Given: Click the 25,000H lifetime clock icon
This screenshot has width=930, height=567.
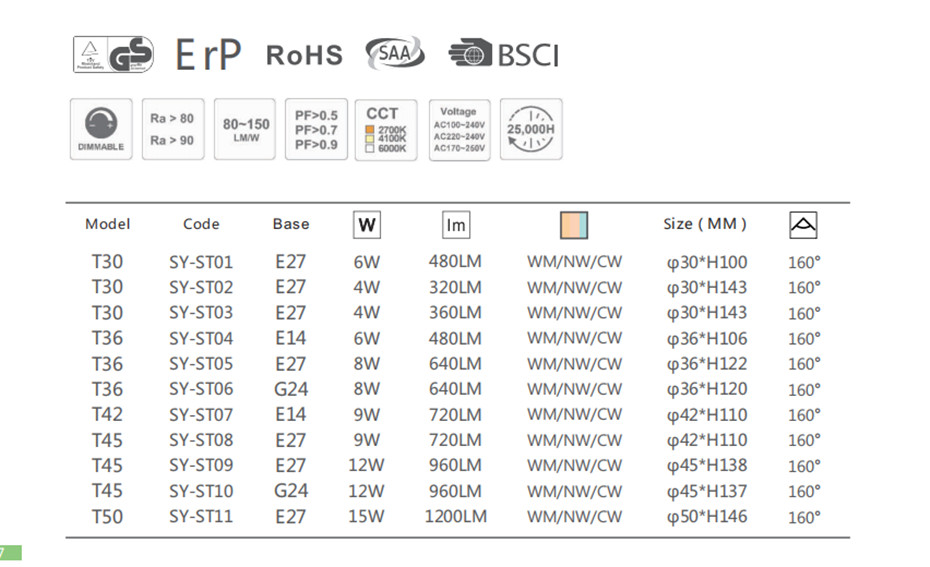Looking at the screenshot, I should point(531,130).
